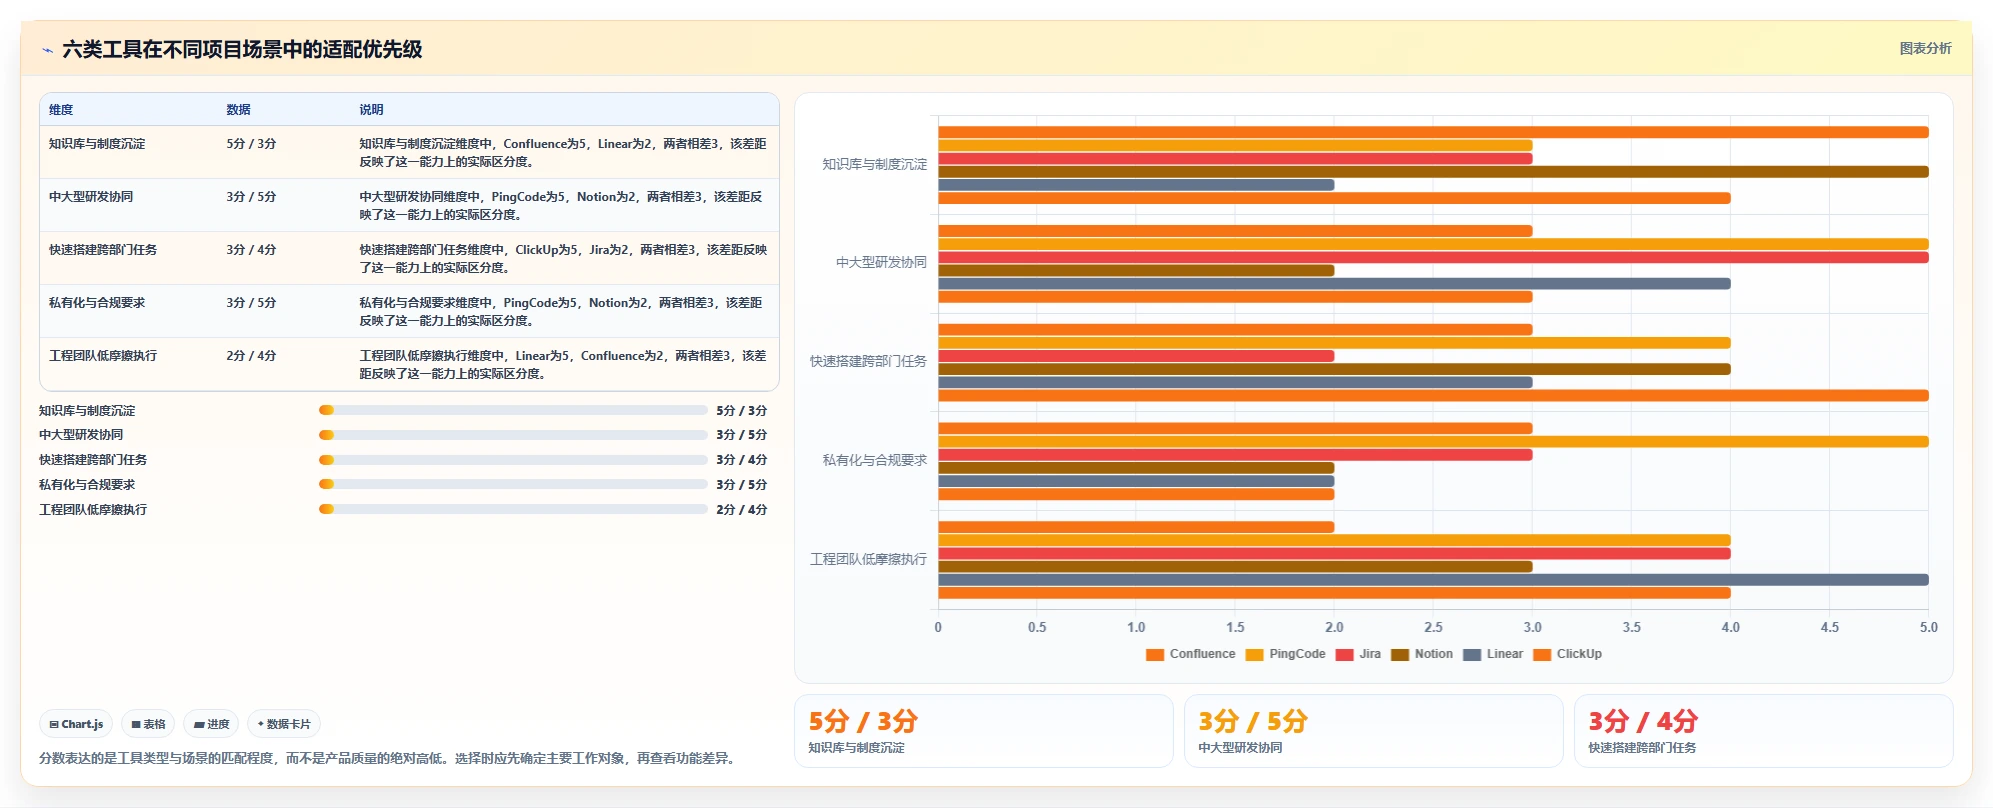Click the 表格 tag
This screenshot has width=1993, height=808.
point(148,724)
